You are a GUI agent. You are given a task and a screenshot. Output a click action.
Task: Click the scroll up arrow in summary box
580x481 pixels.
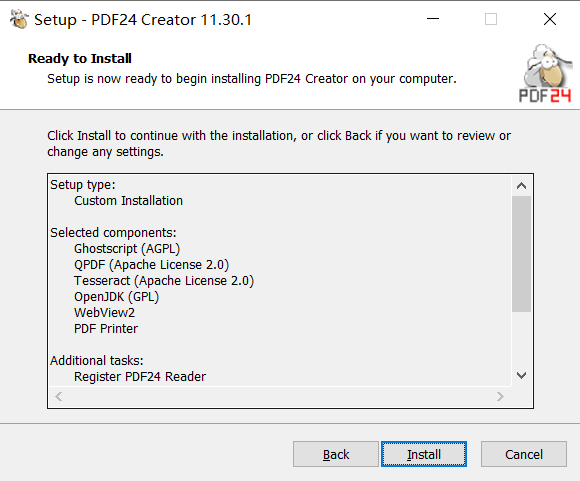click(522, 186)
